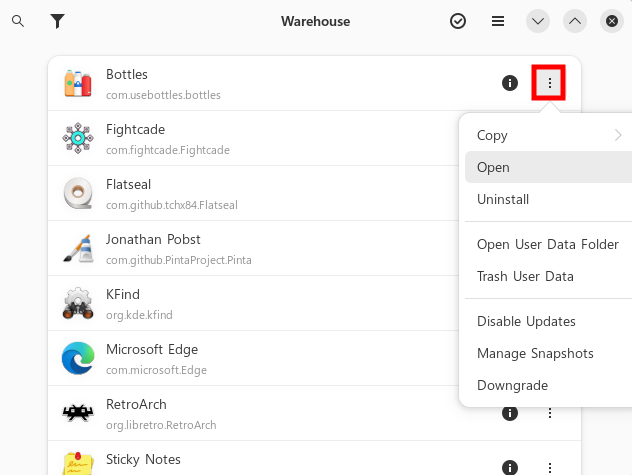The image size is (632, 475).
Task: Click org.libretro.RetroArch app ID text
Action: click(x=161, y=425)
